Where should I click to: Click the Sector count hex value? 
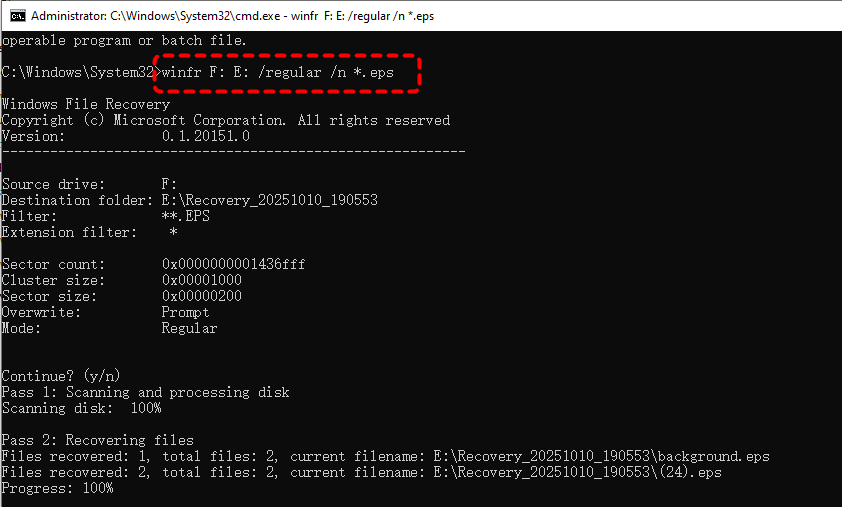tap(233, 264)
